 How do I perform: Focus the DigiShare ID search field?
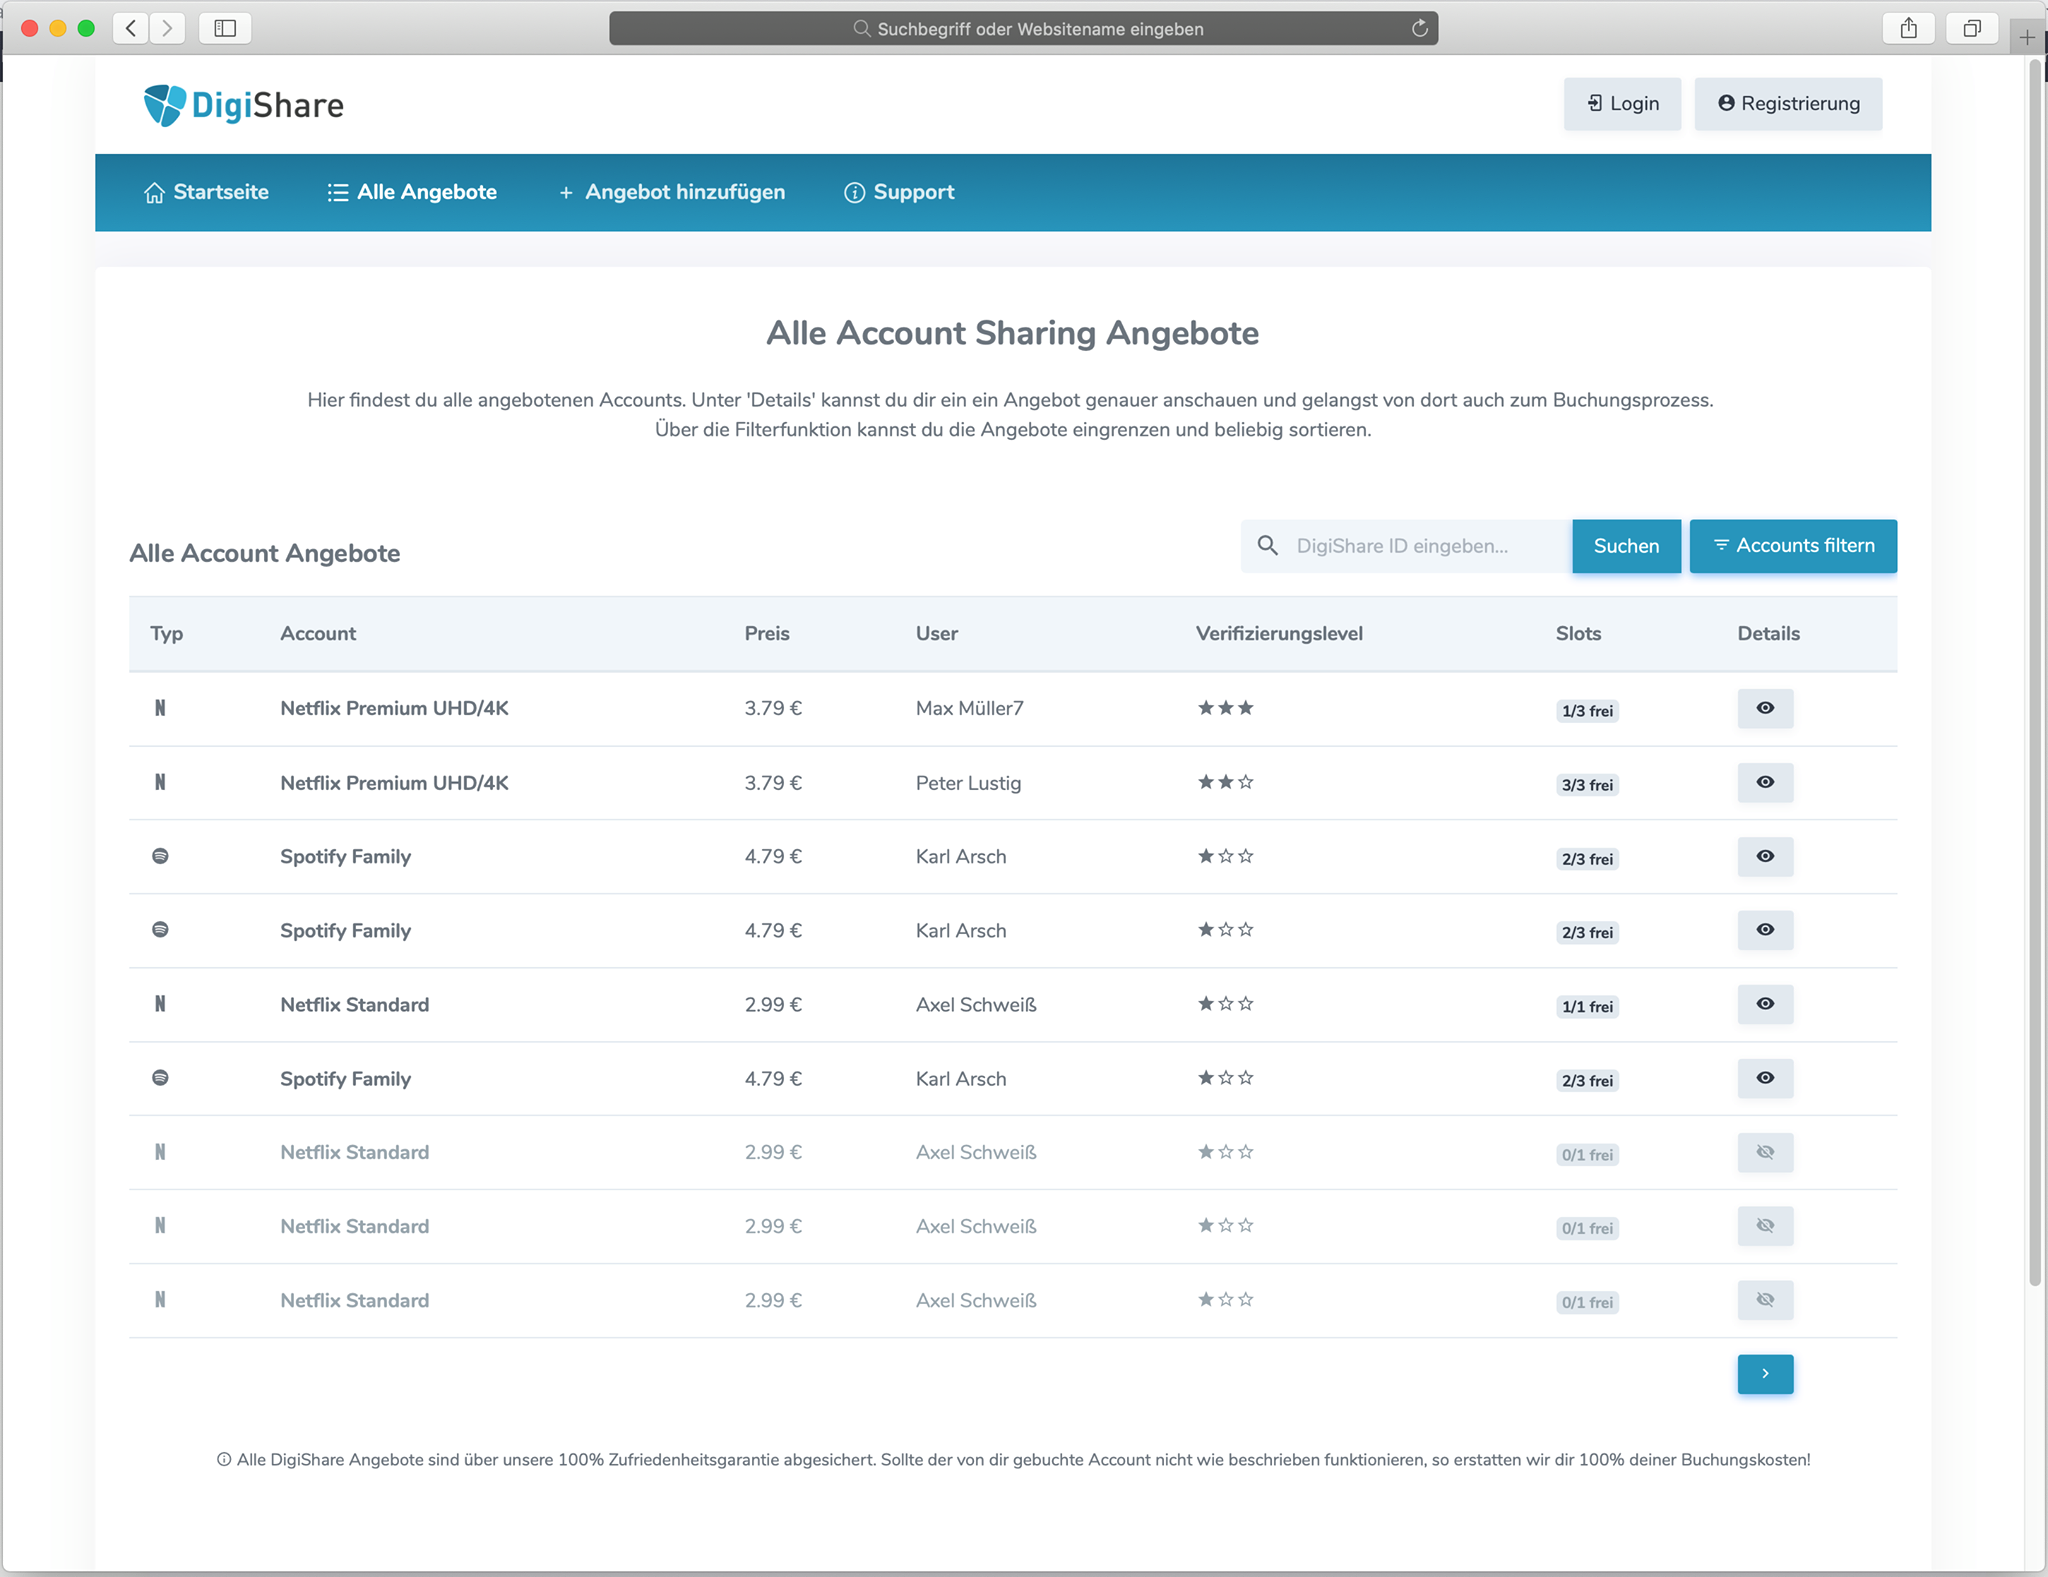tap(1406, 546)
